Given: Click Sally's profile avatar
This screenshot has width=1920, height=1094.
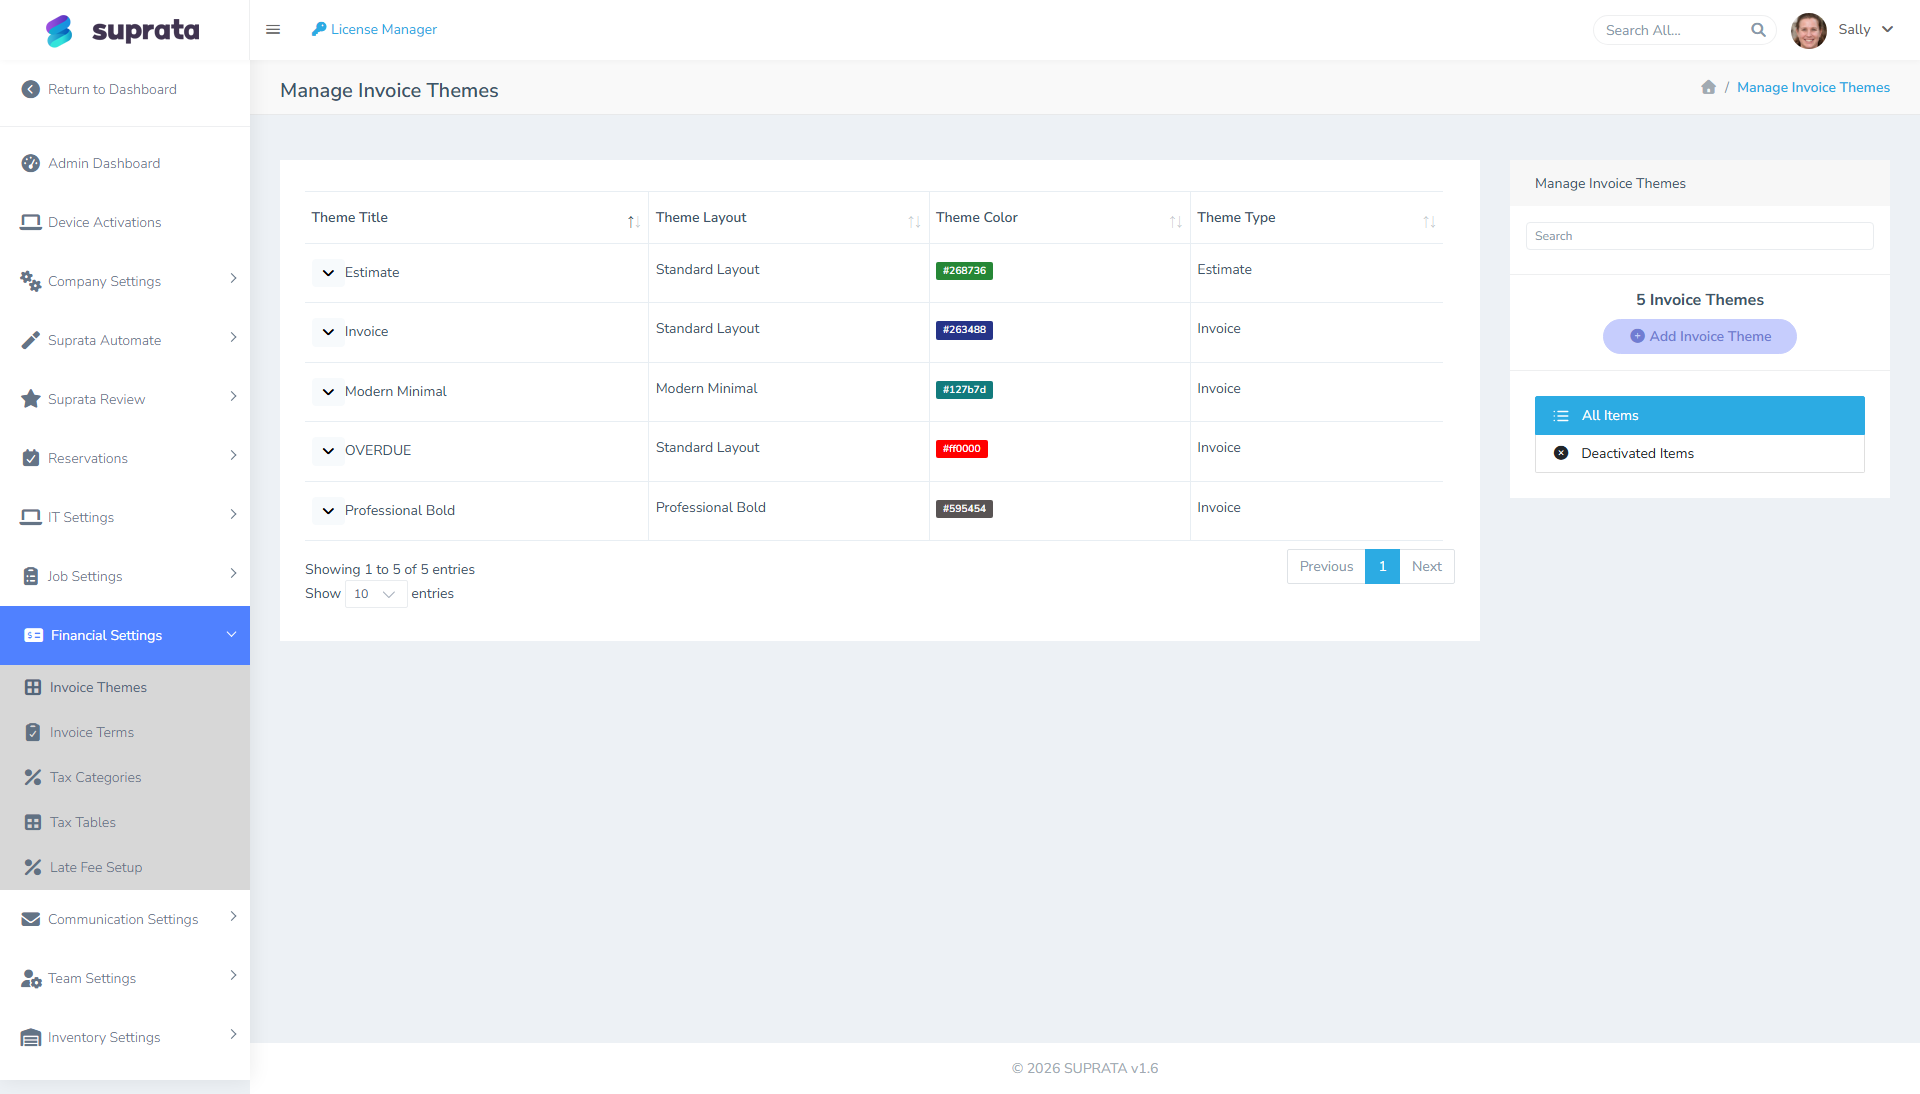Looking at the screenshot, I should tap(1809, 30).
